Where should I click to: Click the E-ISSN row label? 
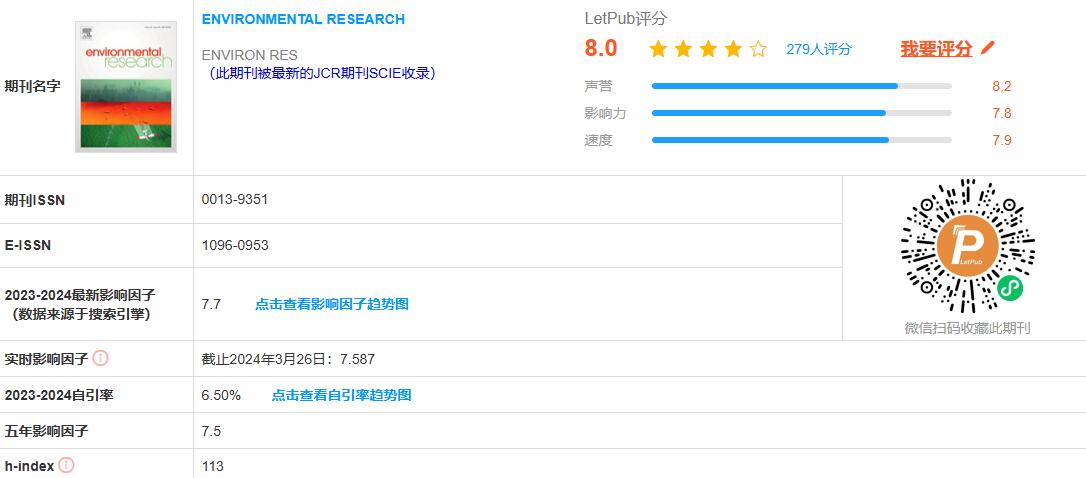coord(28,245)
